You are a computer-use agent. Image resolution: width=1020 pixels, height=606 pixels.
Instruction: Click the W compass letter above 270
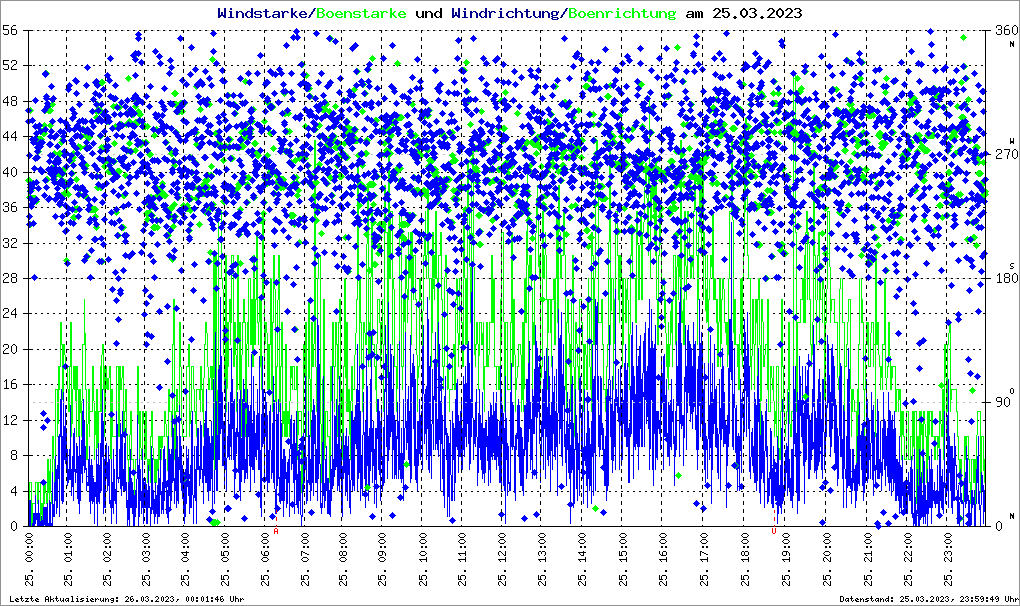(x=1012, y=141)
